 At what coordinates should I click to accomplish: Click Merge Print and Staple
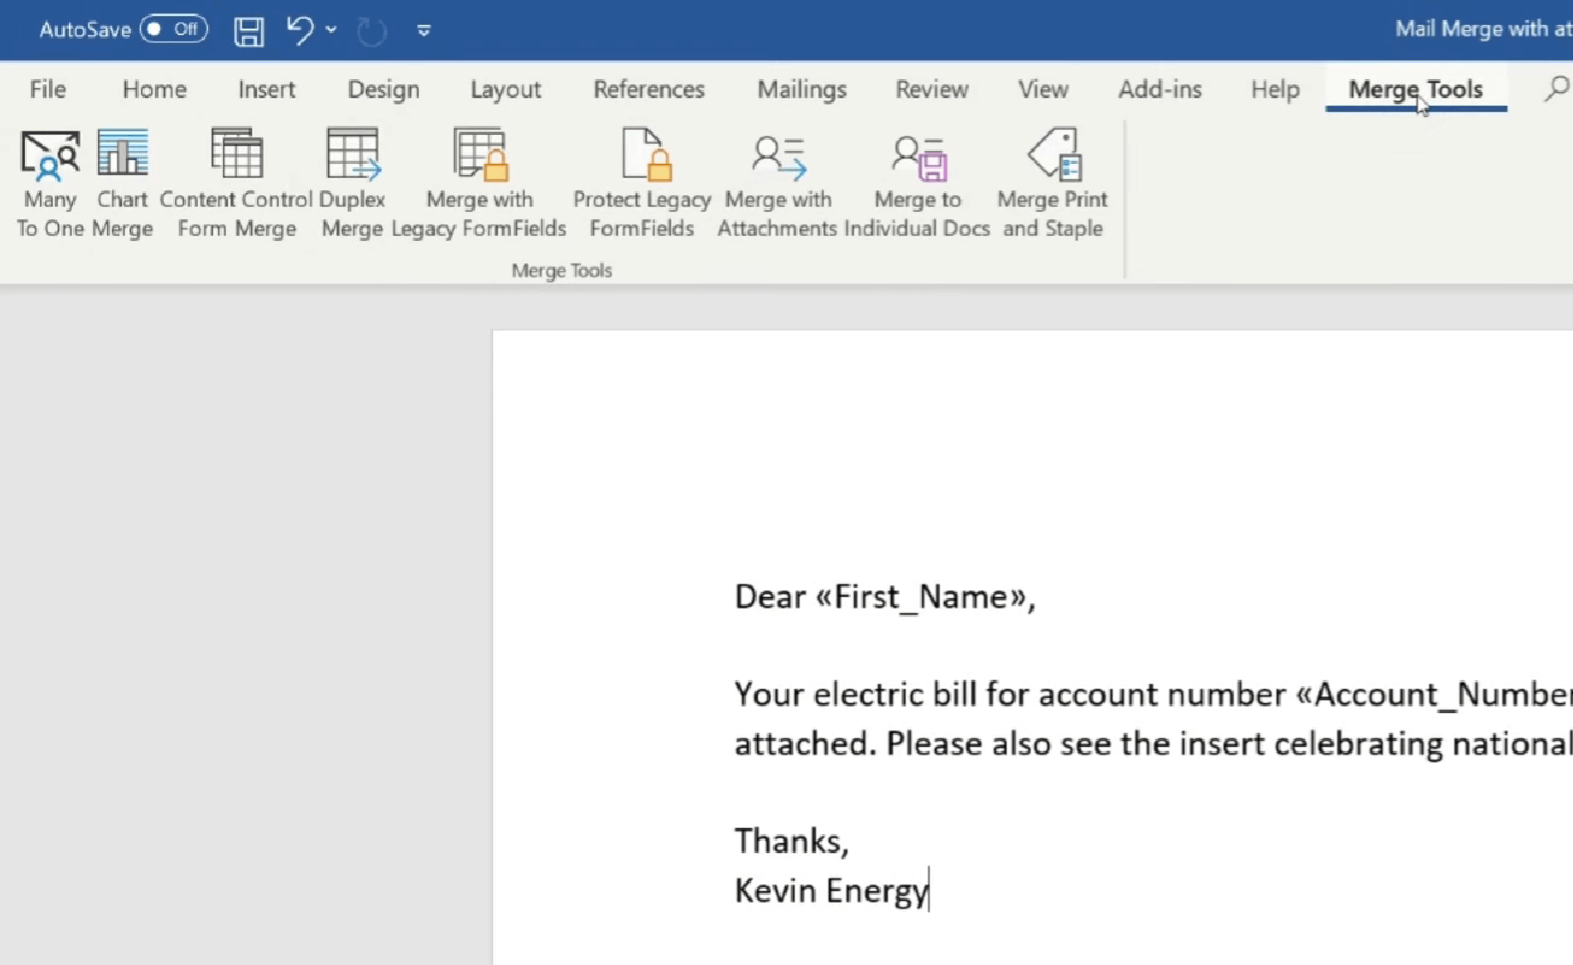click(x=1053, y=182)
